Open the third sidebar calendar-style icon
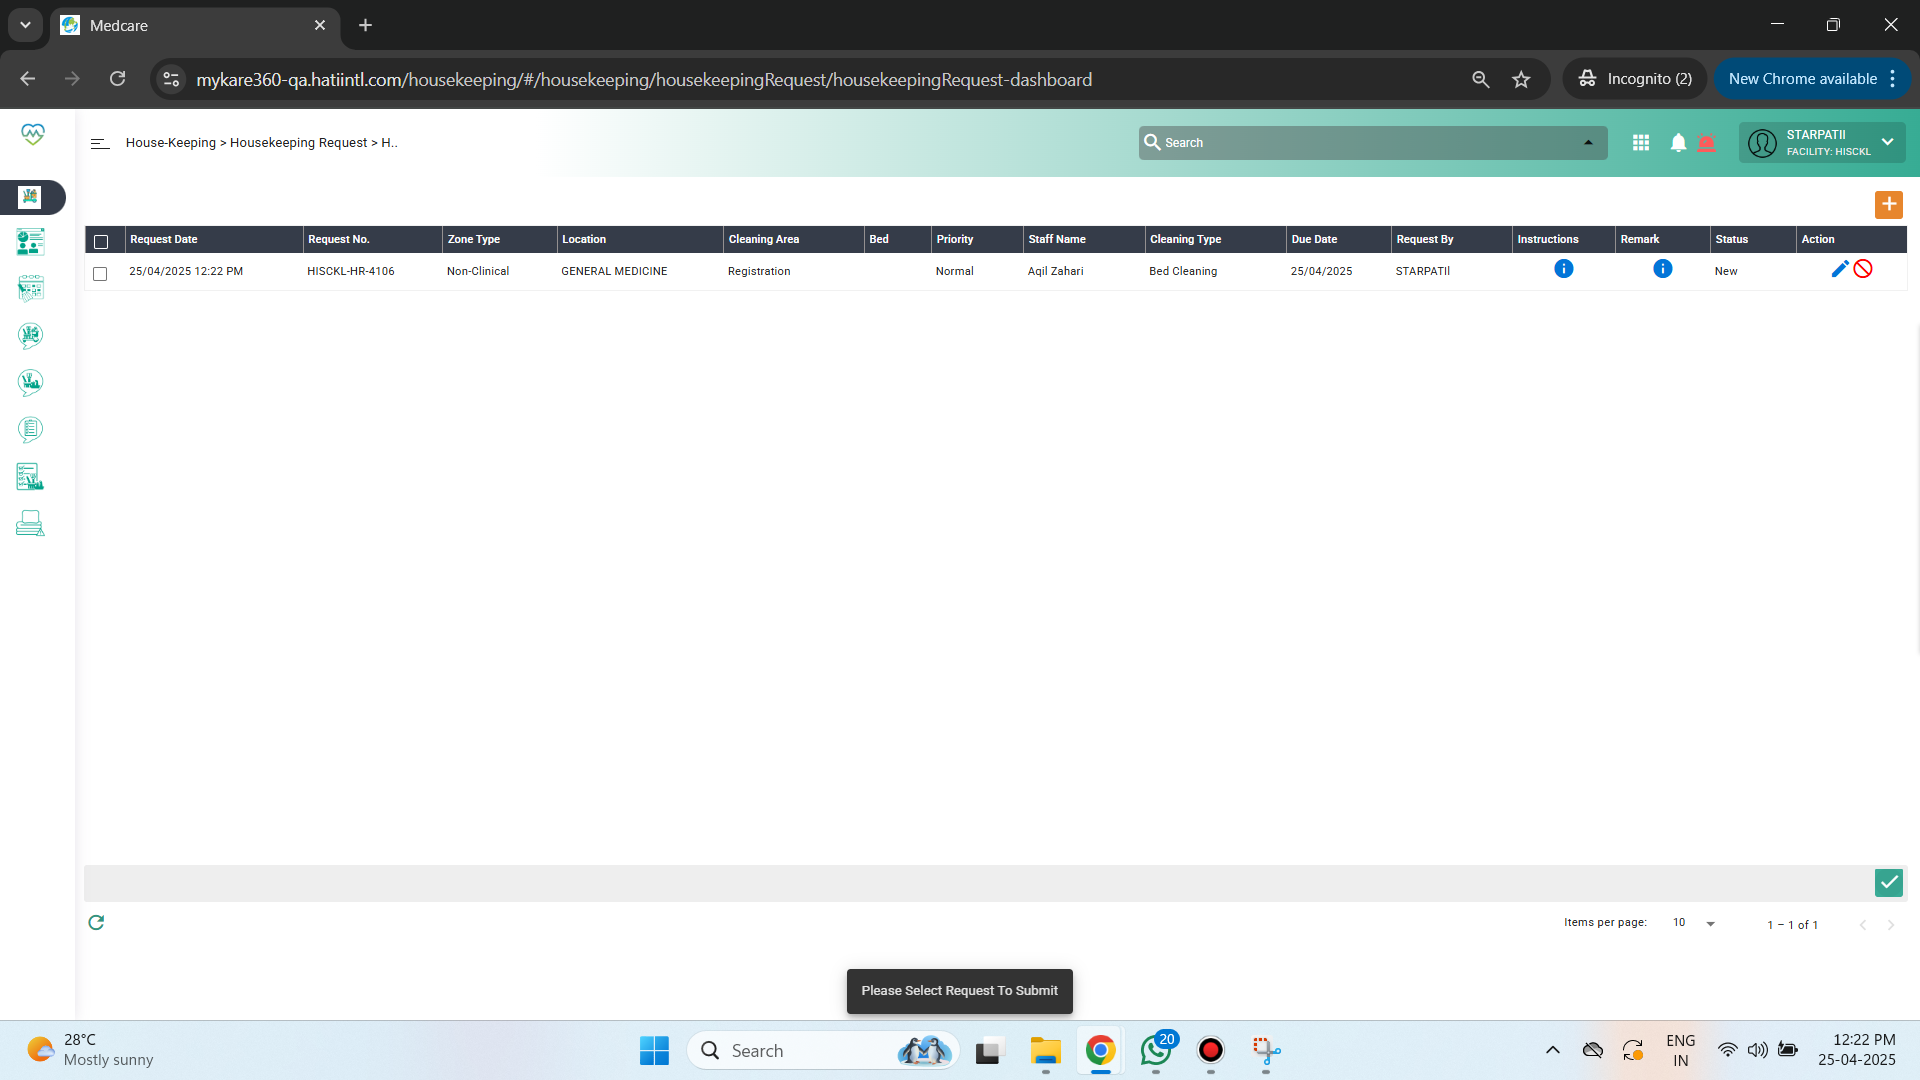The height and width of the screenshot is (1080, 1920). click(x=30, y=288)
